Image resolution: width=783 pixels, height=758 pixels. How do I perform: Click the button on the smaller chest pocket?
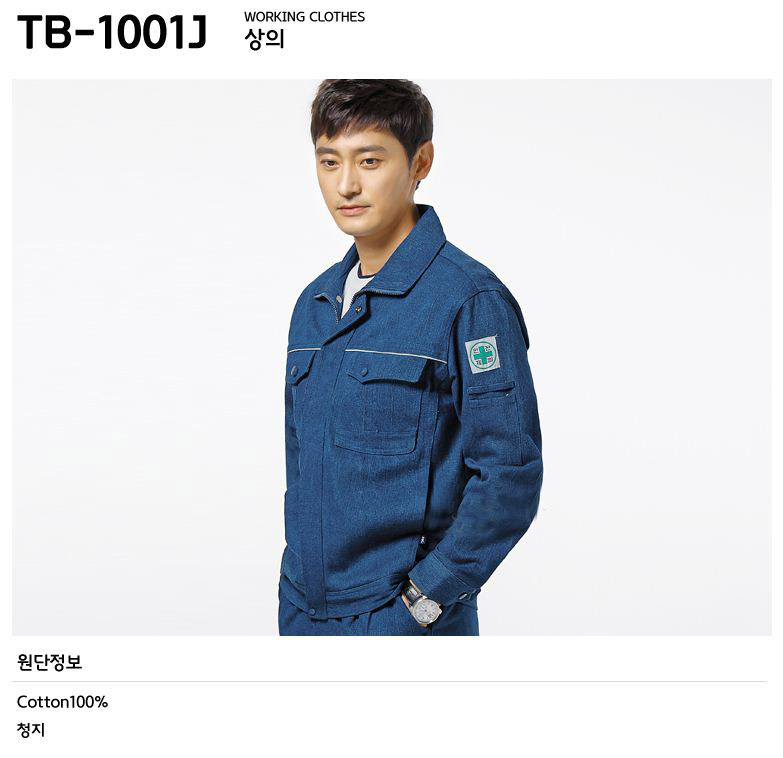(294, 371)
